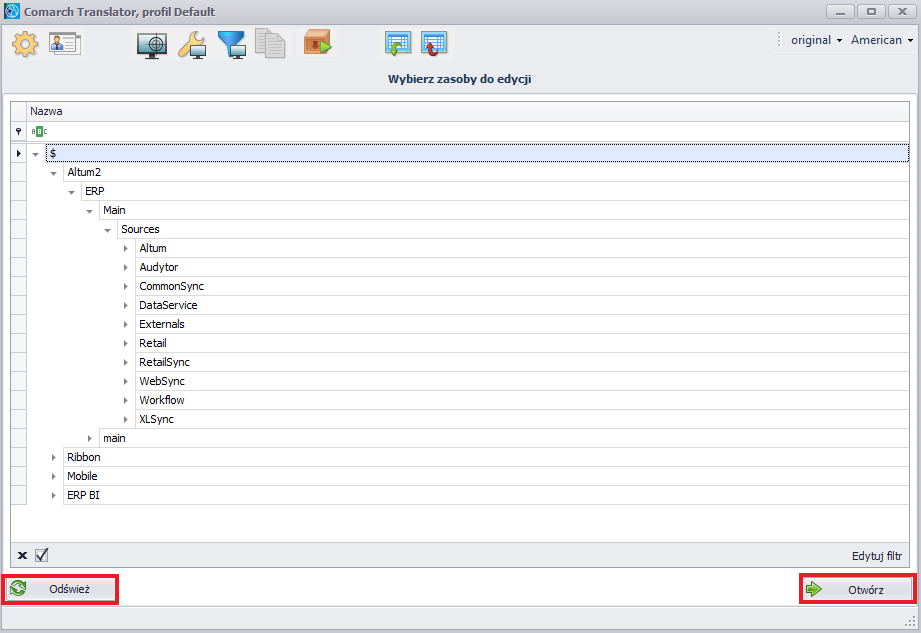Expand the XLSync node
Viewport: 921px width, 633px height.
125,420
